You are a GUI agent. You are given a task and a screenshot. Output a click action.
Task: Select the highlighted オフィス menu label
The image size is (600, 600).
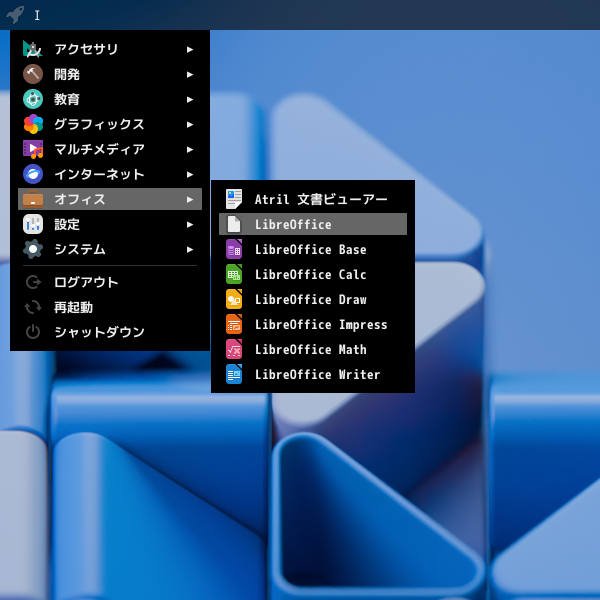coord(80,199)
